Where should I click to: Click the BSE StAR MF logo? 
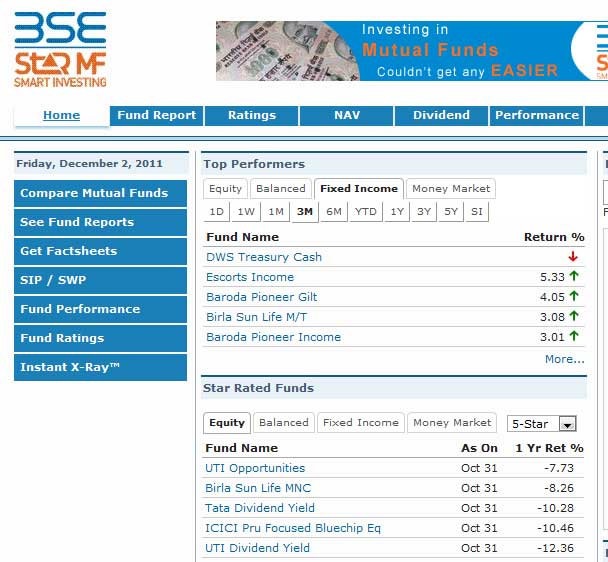60,50
